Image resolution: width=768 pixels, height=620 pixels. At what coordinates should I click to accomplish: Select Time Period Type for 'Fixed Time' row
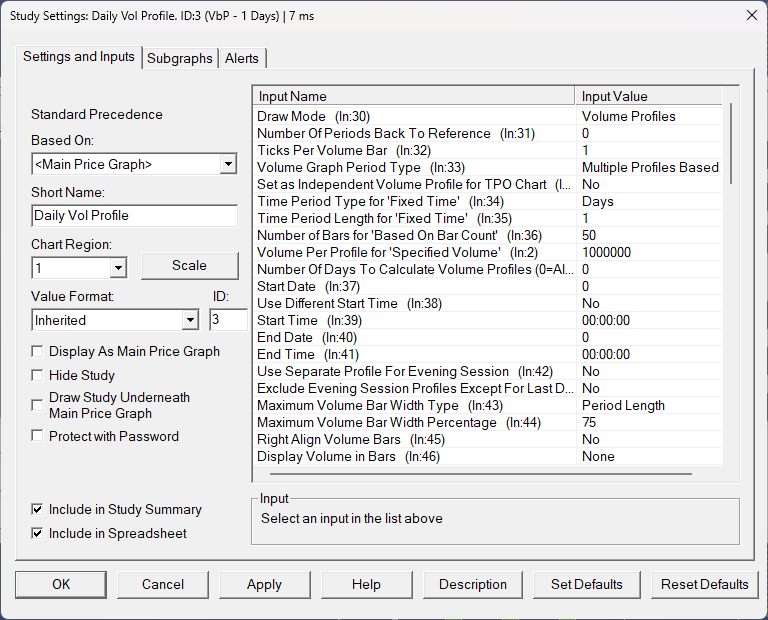point(487,201)
